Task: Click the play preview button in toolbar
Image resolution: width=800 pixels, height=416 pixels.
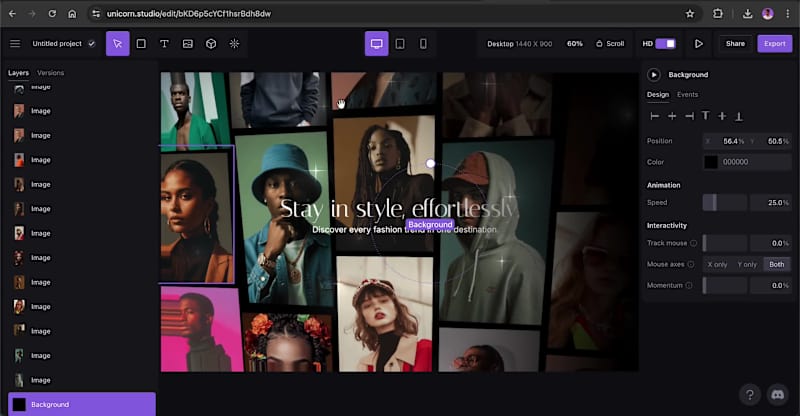Action: click(x=698, y=44)
